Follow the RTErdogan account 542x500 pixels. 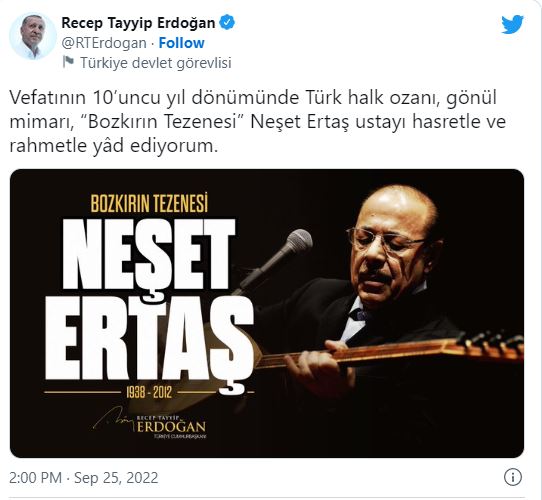click(181, 43)
